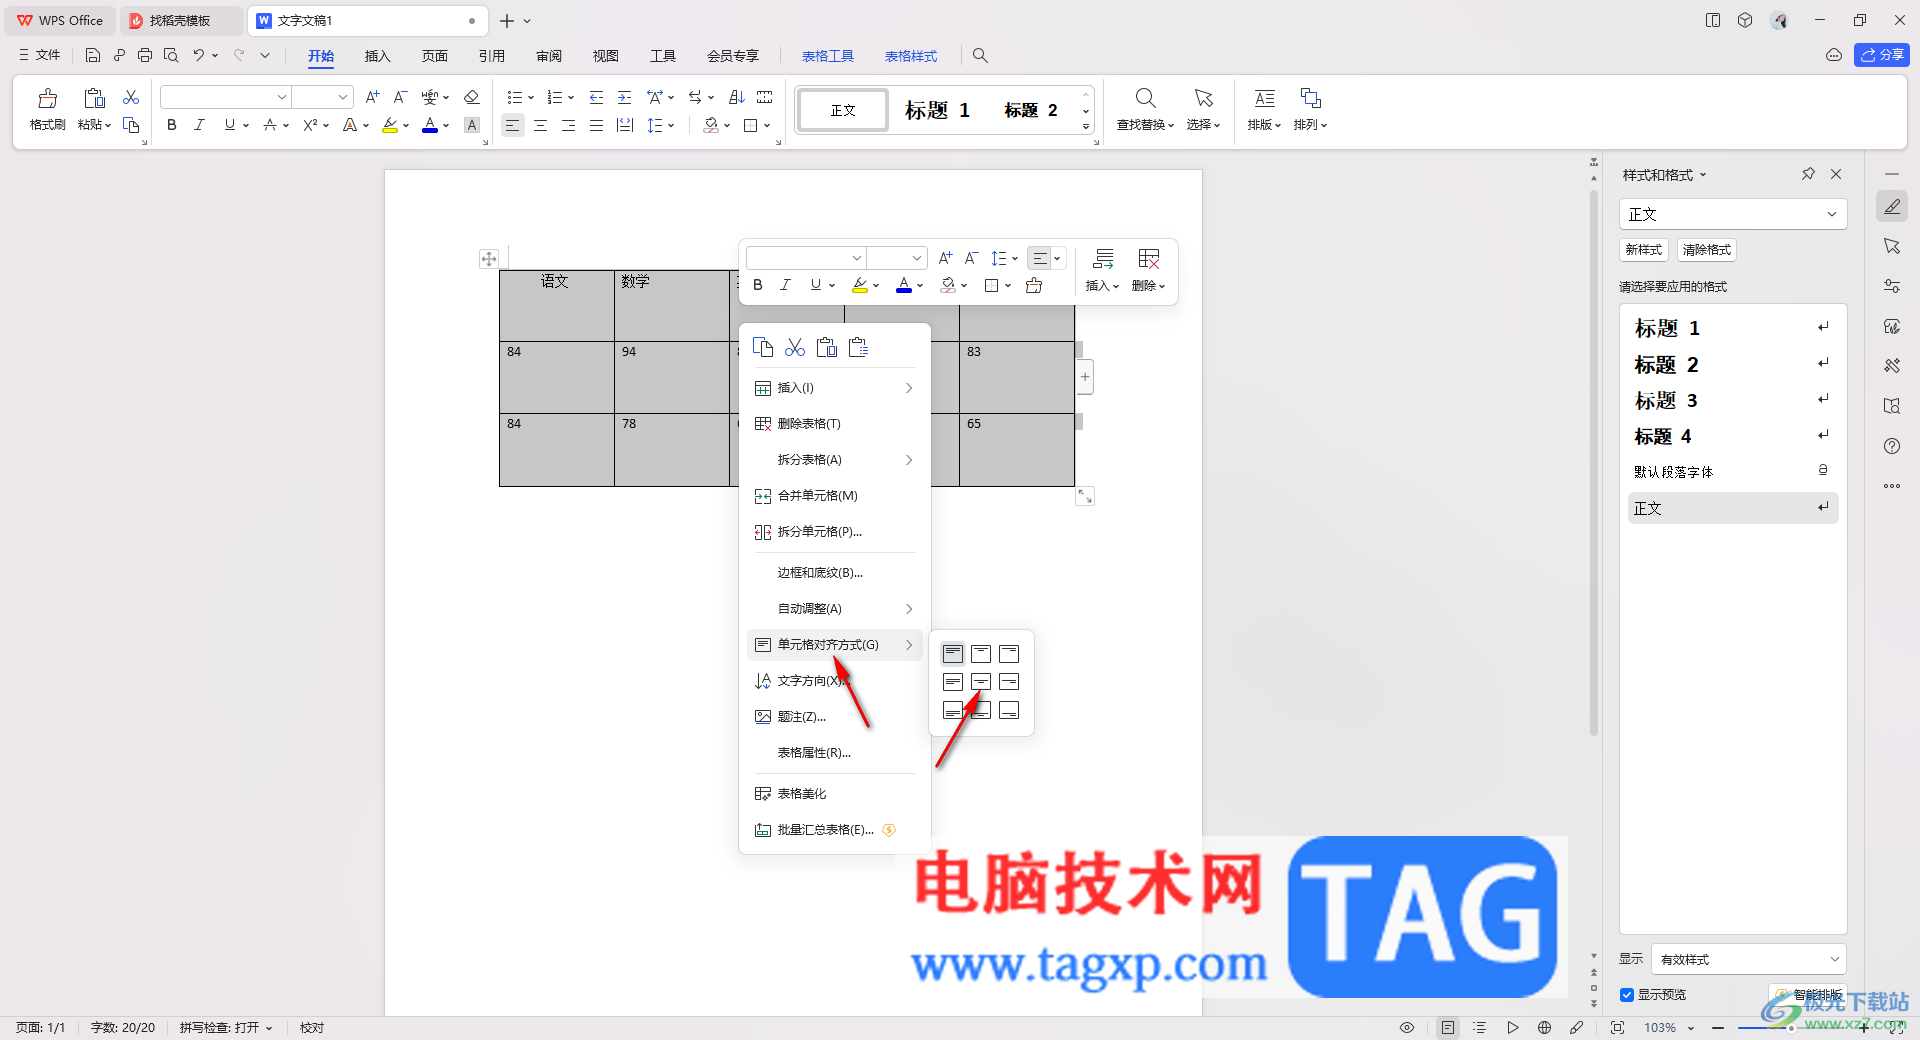Screen dimensions: 1920x1040
Task: Click the Sort (A-Z arrow) icon in ribbon
Action: pos(737,97)
